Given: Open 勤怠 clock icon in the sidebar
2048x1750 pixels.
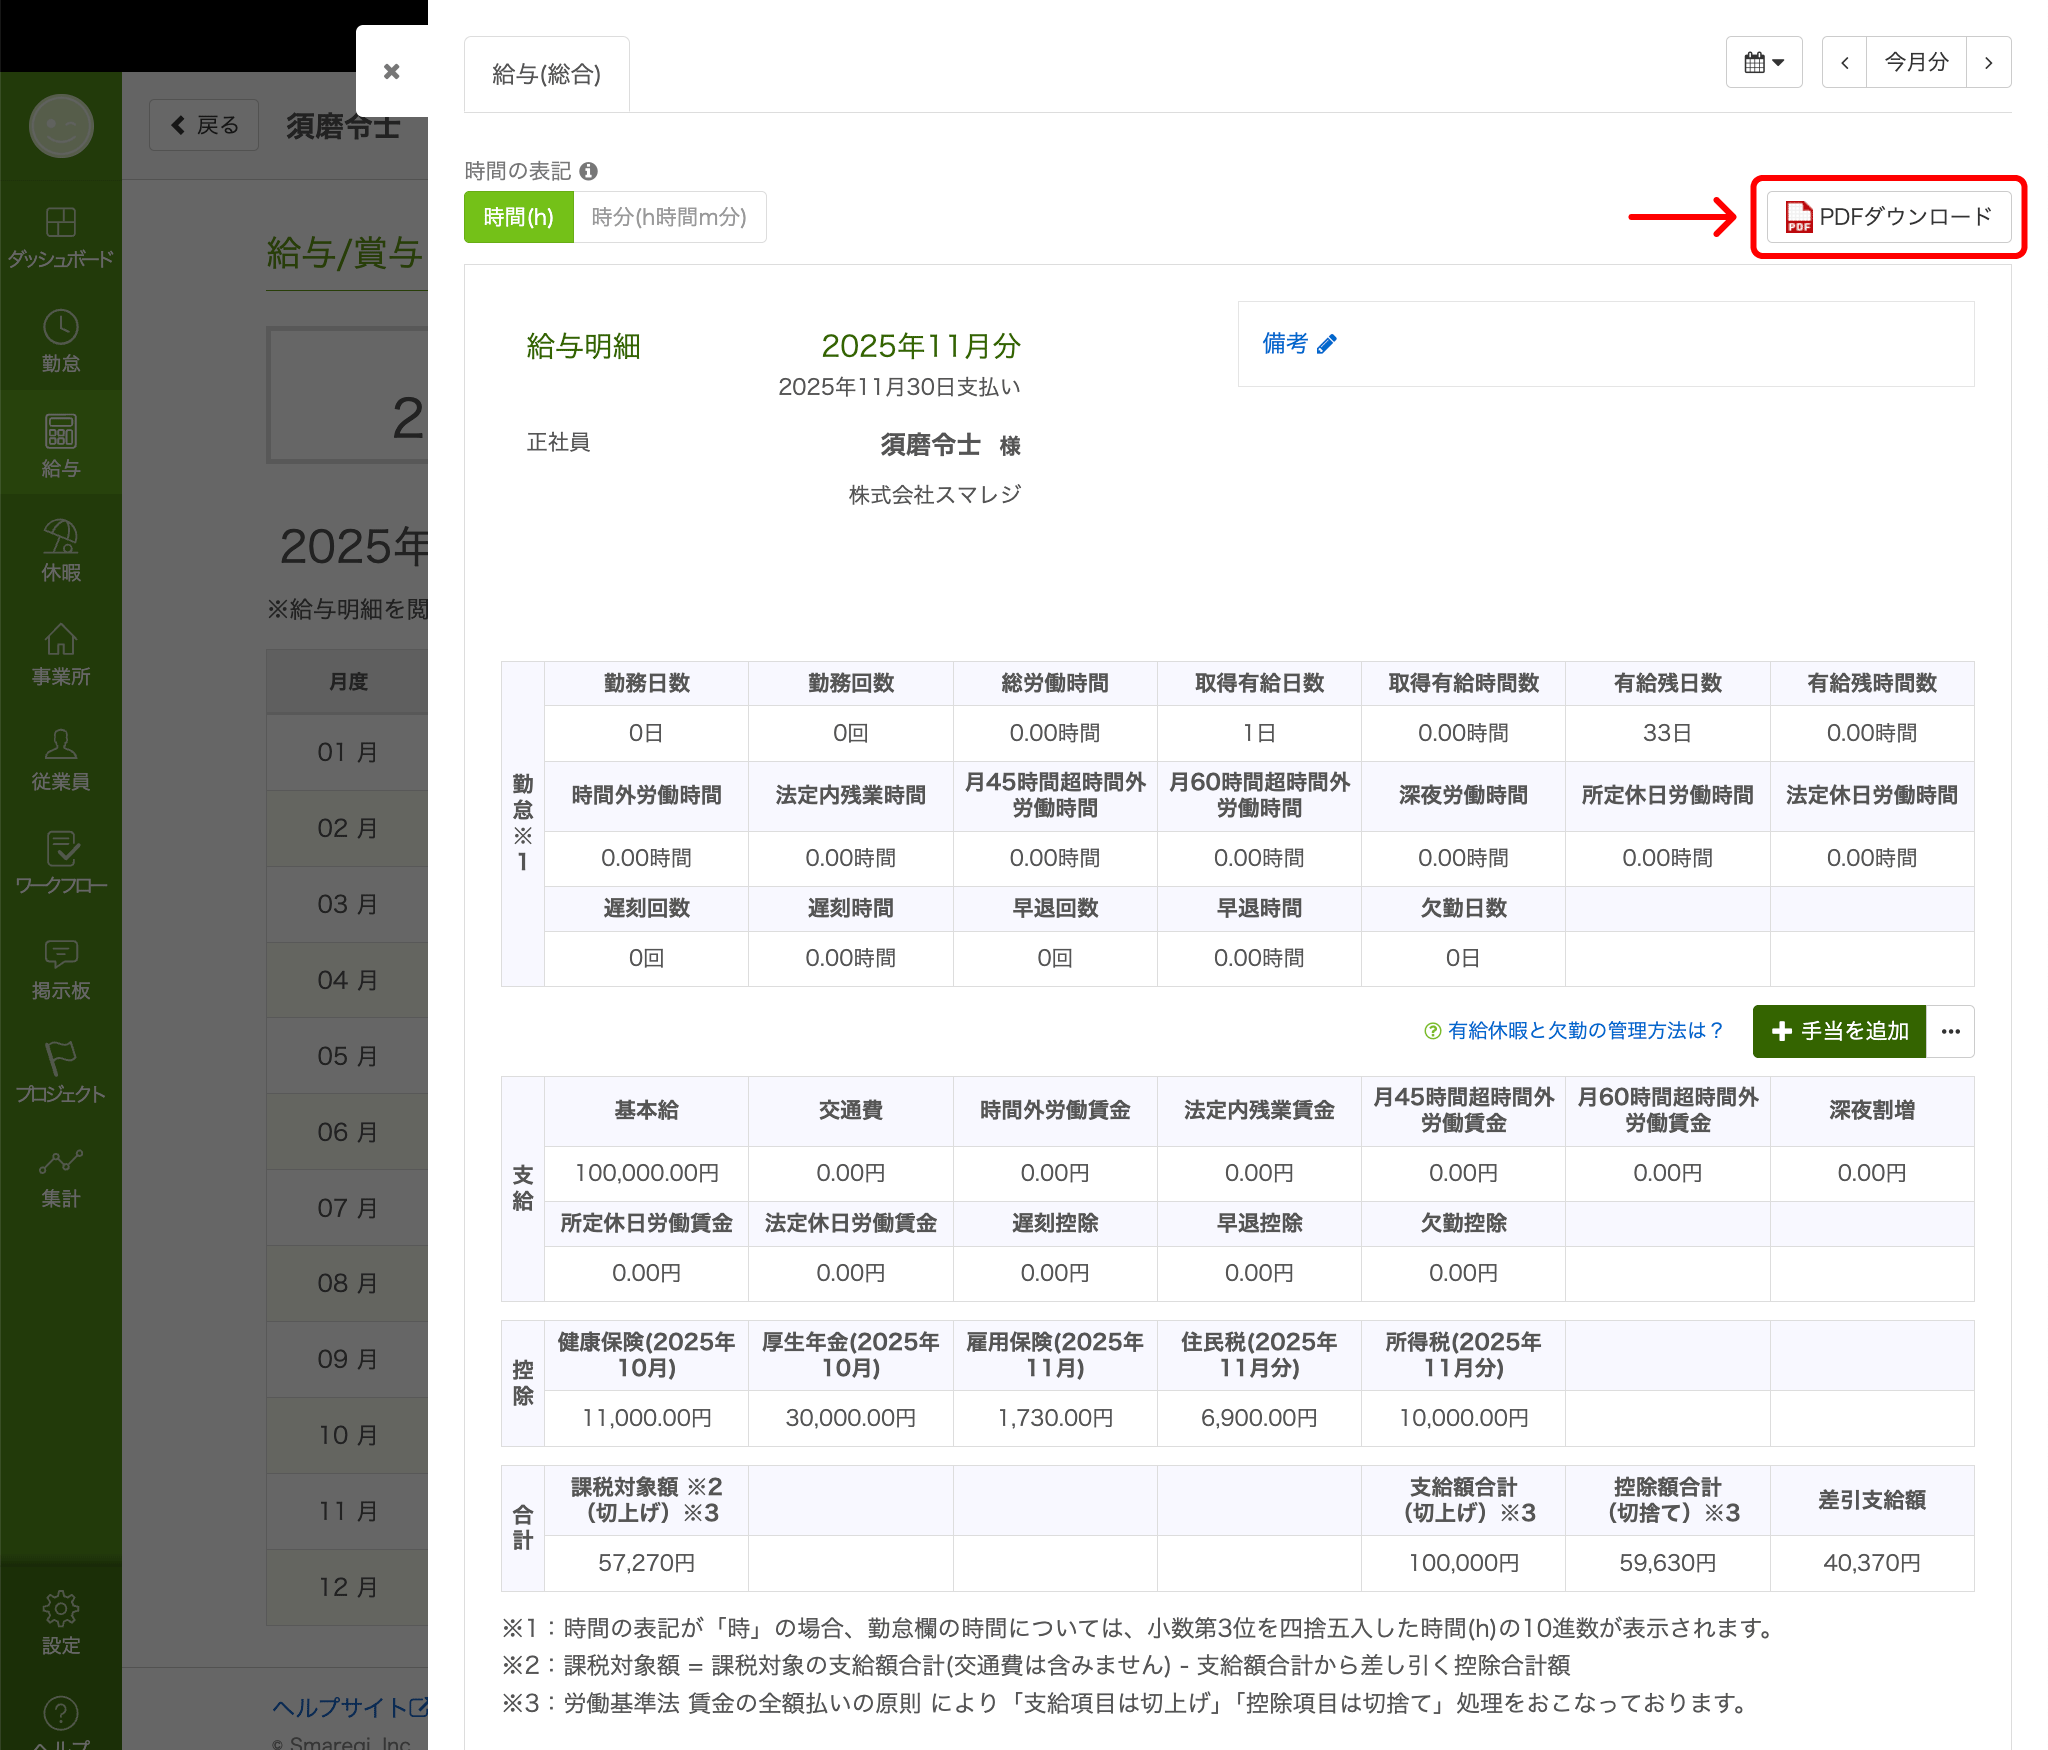Looking at the screenshot, I should click(61, 341).
